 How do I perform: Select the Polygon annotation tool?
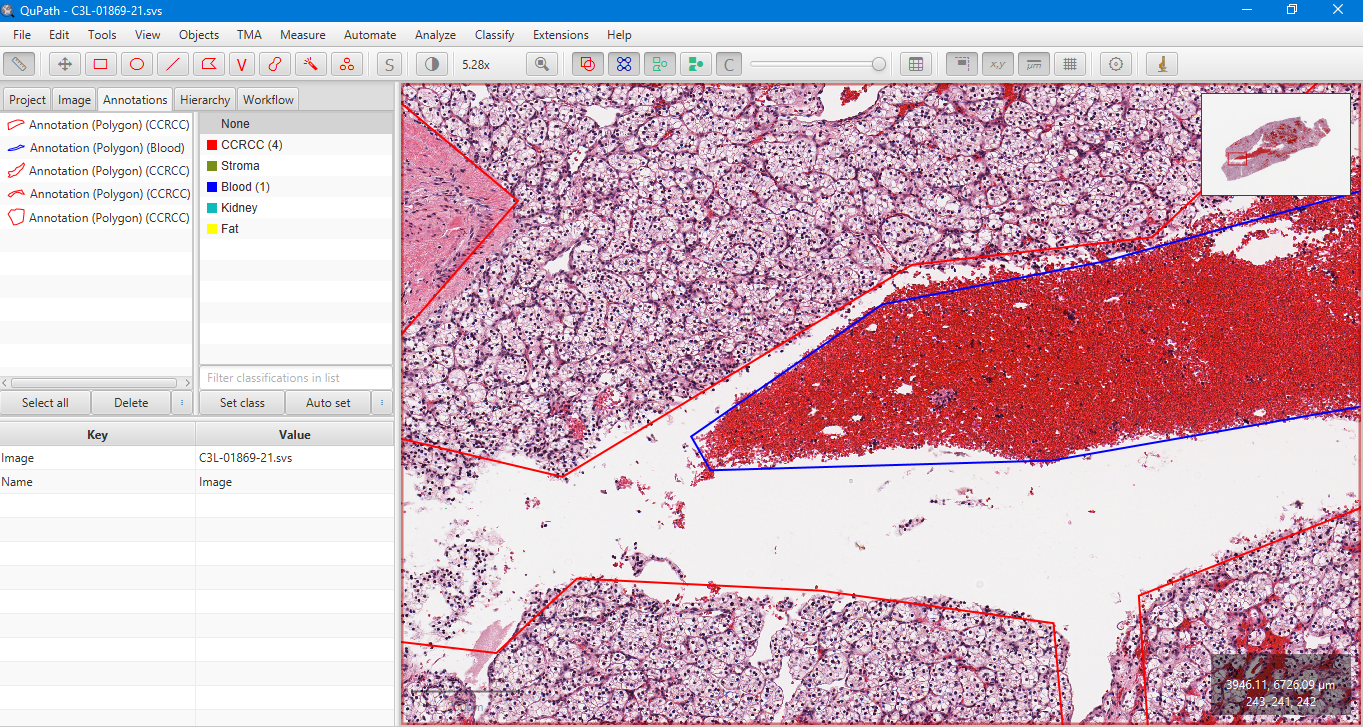[x=208, y=63]
